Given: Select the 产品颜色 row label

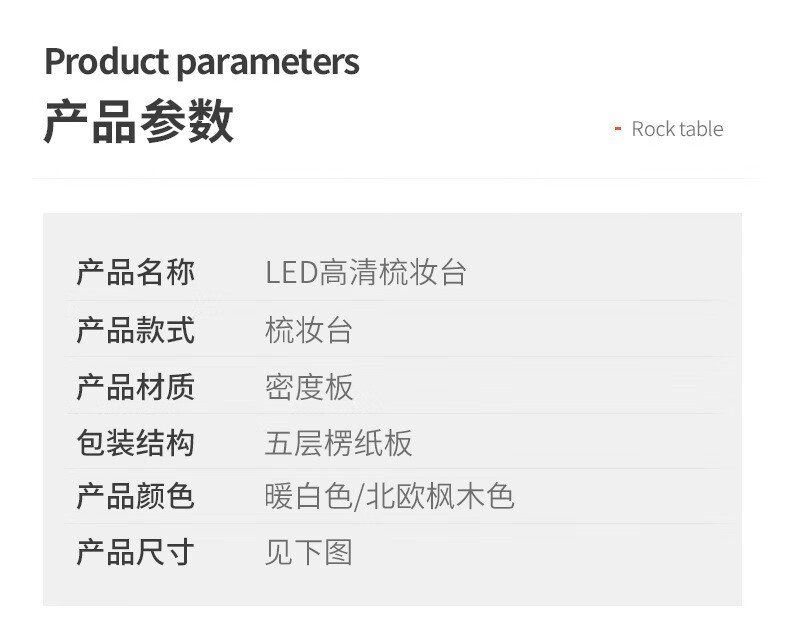Looking at the screenshot, I should [136, 496].
